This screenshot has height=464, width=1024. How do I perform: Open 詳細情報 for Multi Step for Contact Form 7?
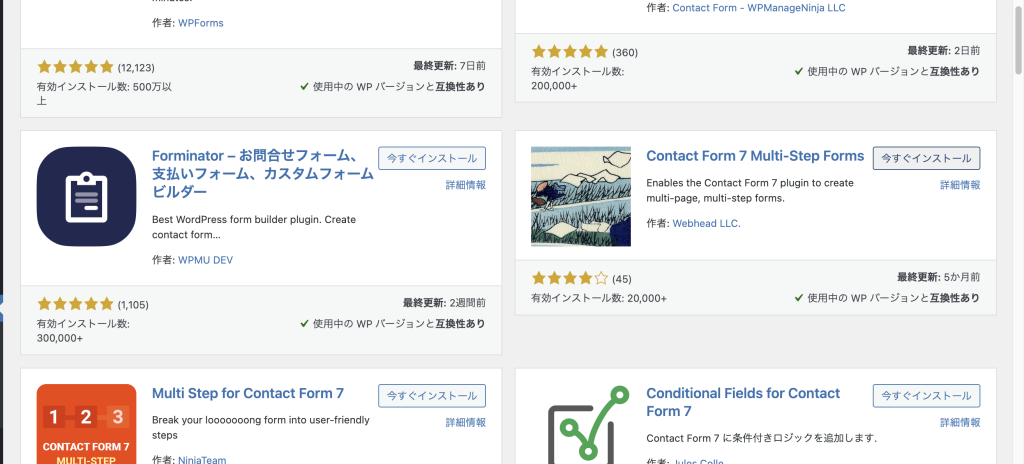[466, 423]
